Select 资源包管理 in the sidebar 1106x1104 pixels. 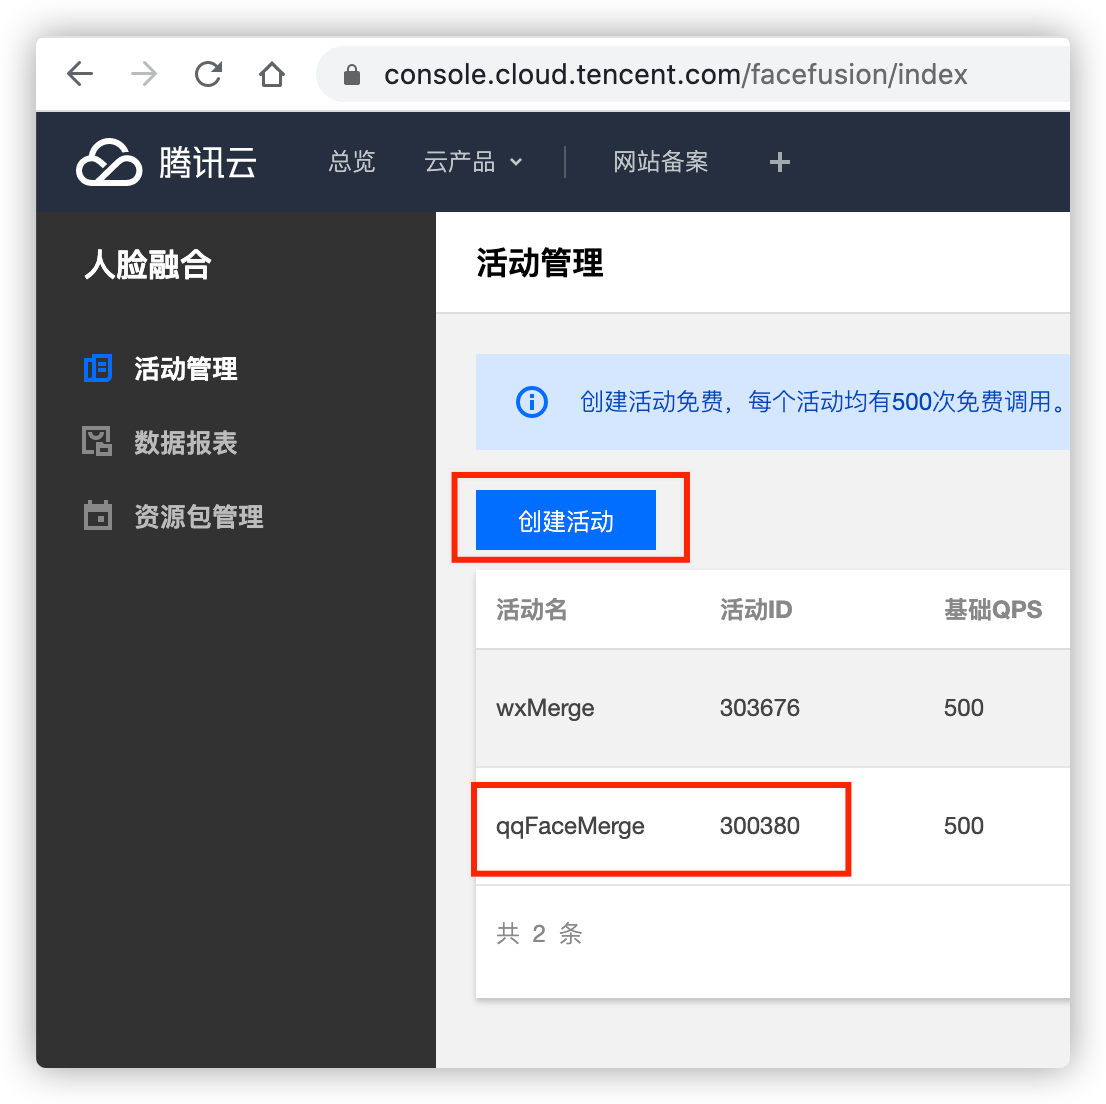[x=199, y=516]
